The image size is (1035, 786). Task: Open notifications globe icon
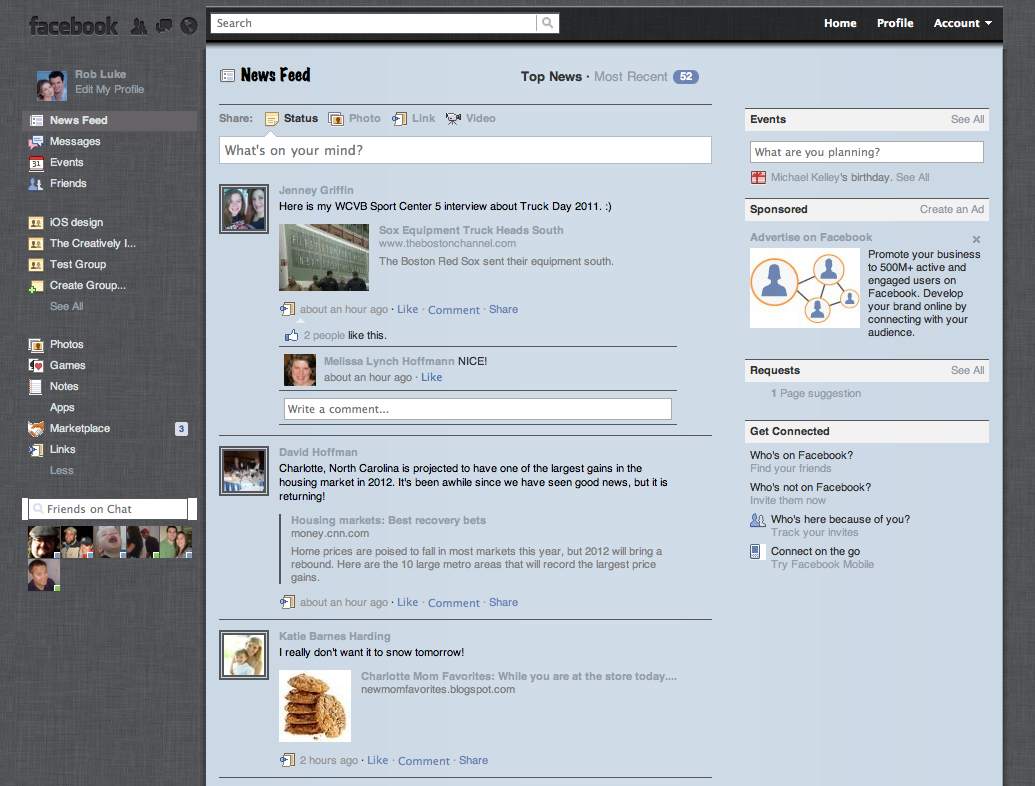188,26
